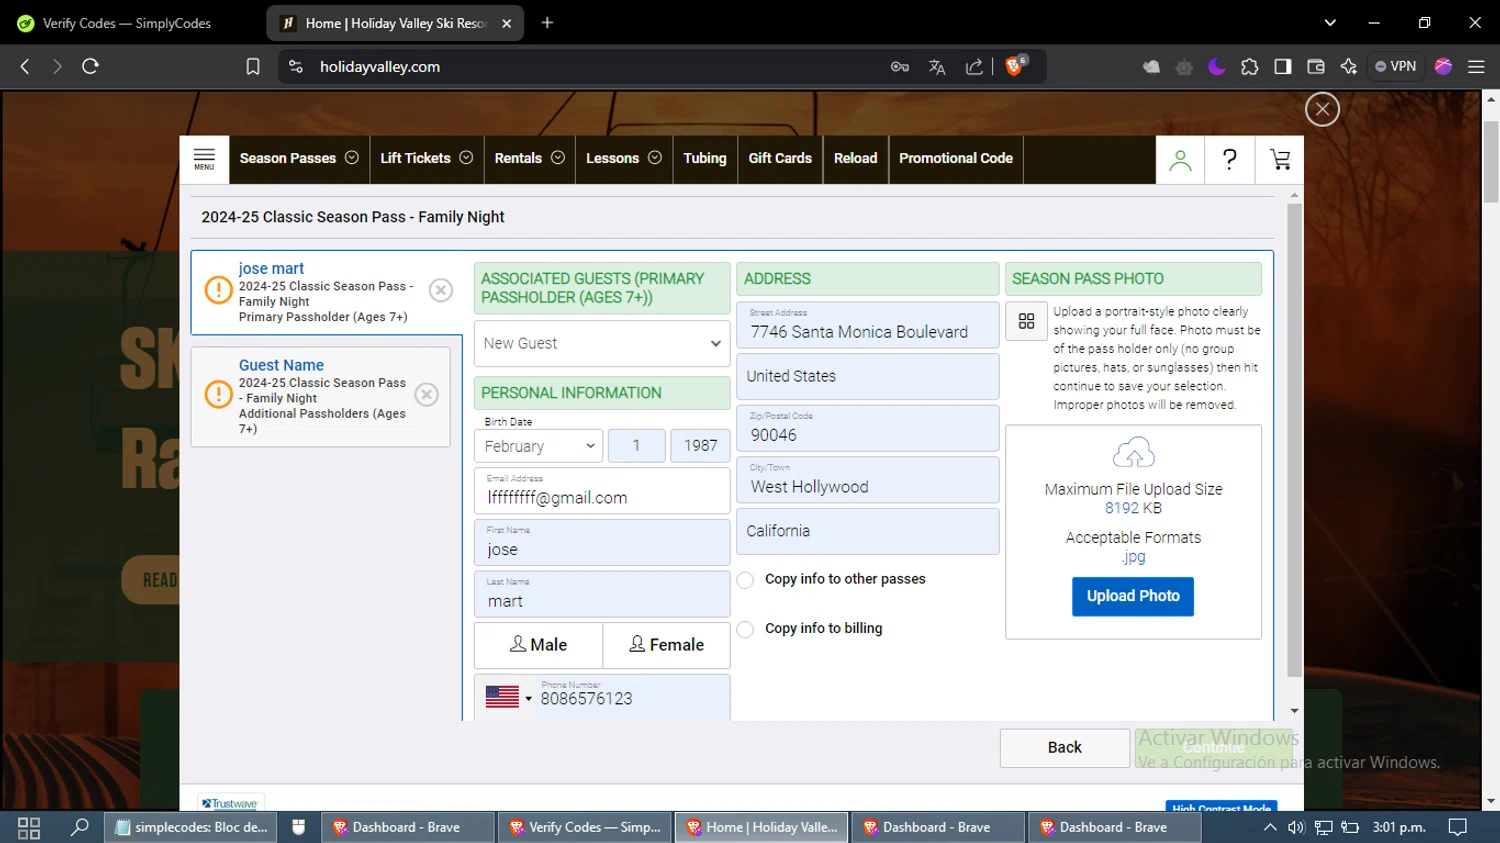Click the browser reload icon
The image size is (1500, 843).
[90, 66]
